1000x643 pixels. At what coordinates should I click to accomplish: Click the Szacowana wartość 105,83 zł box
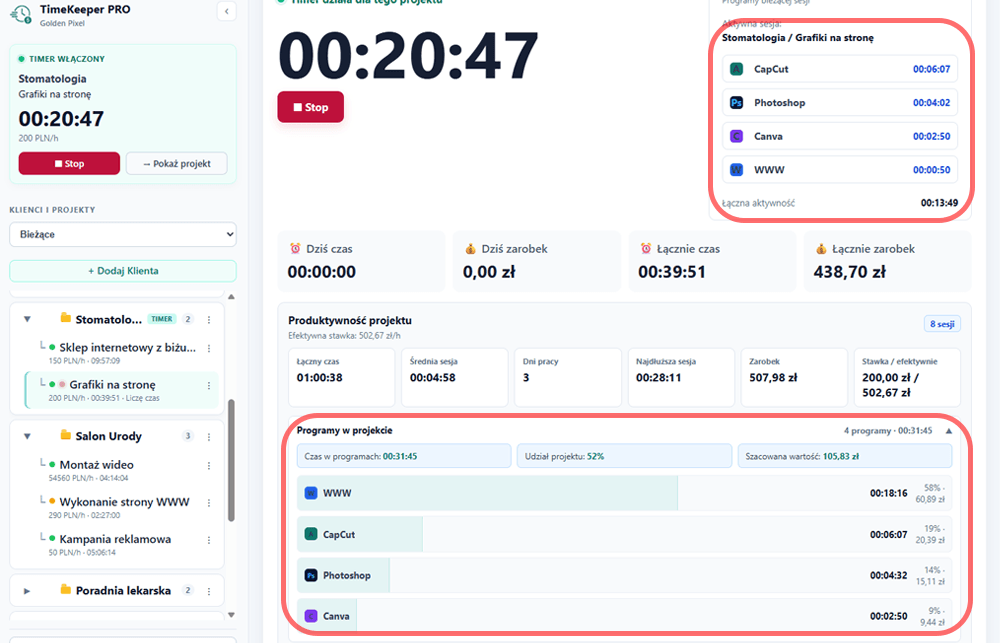(845, 456)
